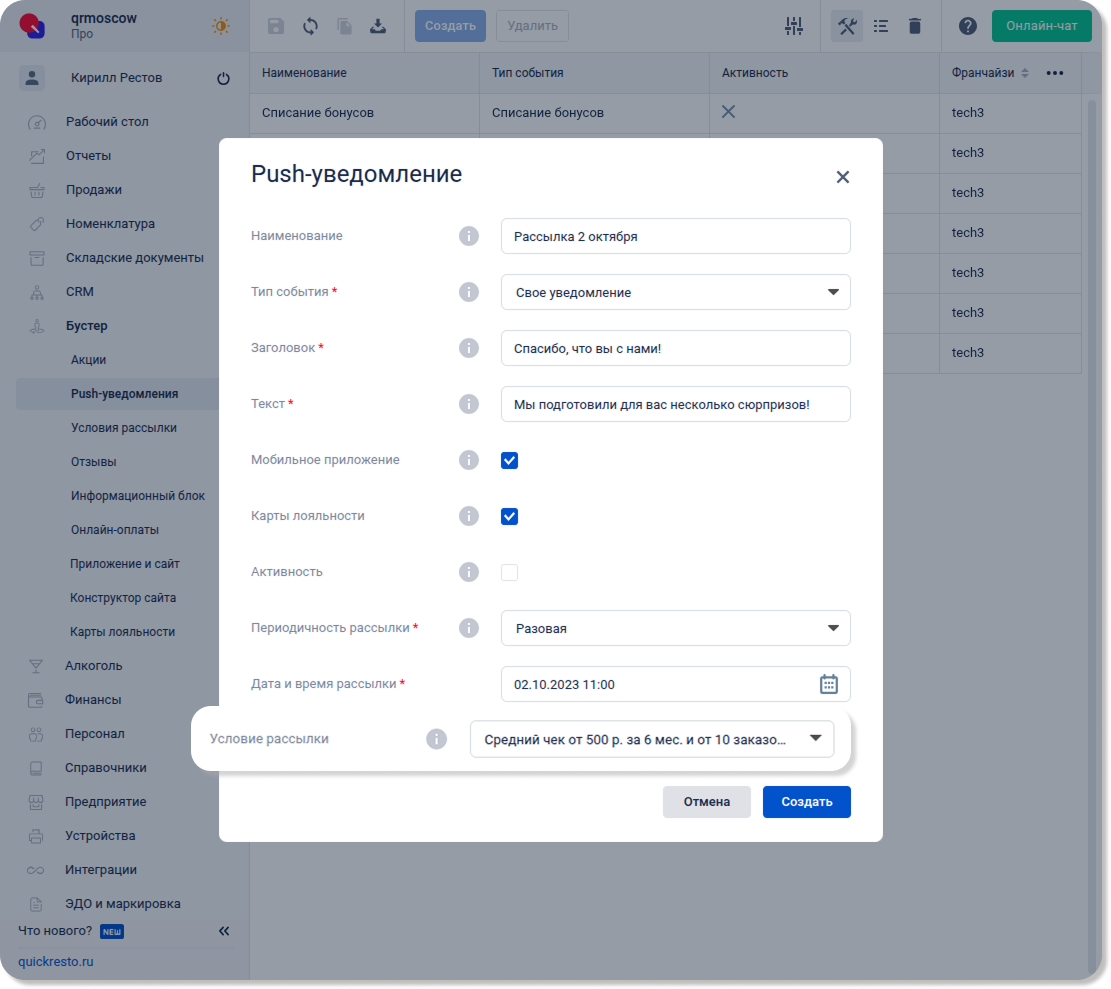The image size is (1111, 989).
Task: Click info icon beside Условие рассылки
Action: click(436, 739)
